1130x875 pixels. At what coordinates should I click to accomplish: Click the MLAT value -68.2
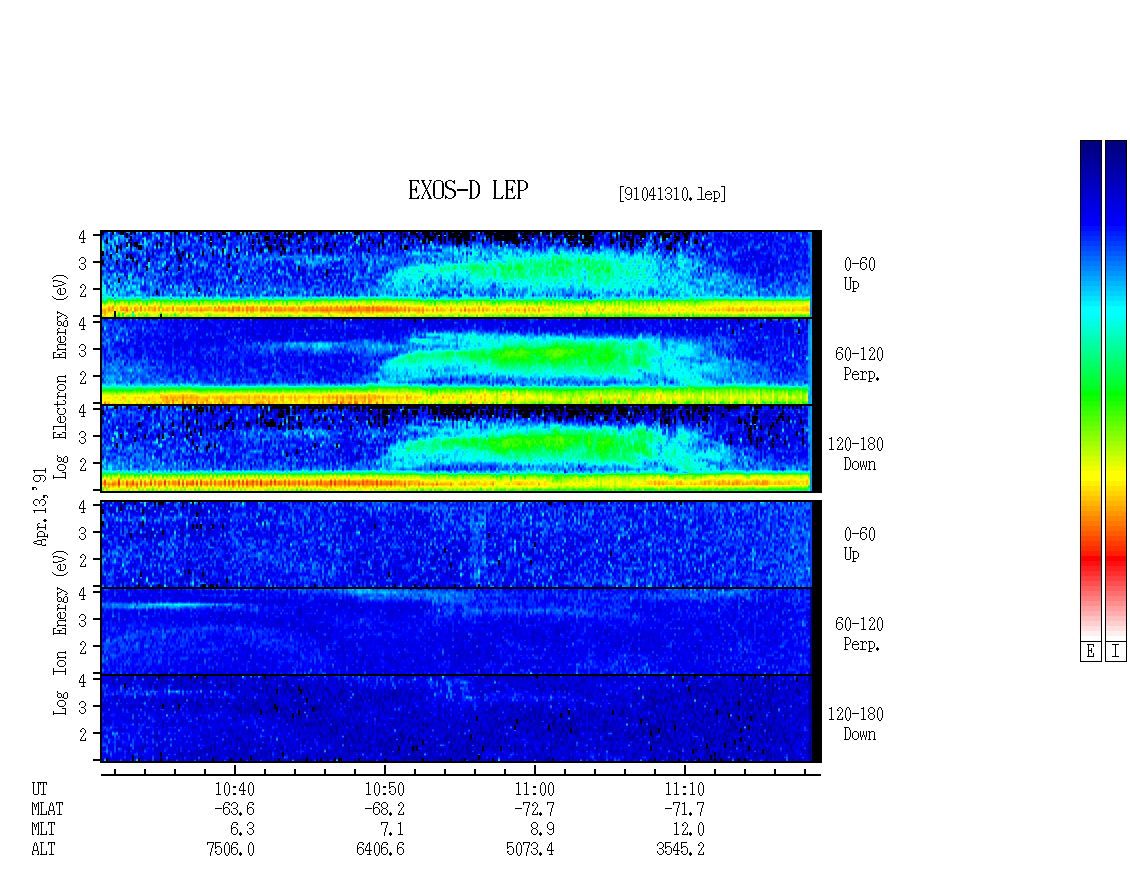click(x=384, y=809)
